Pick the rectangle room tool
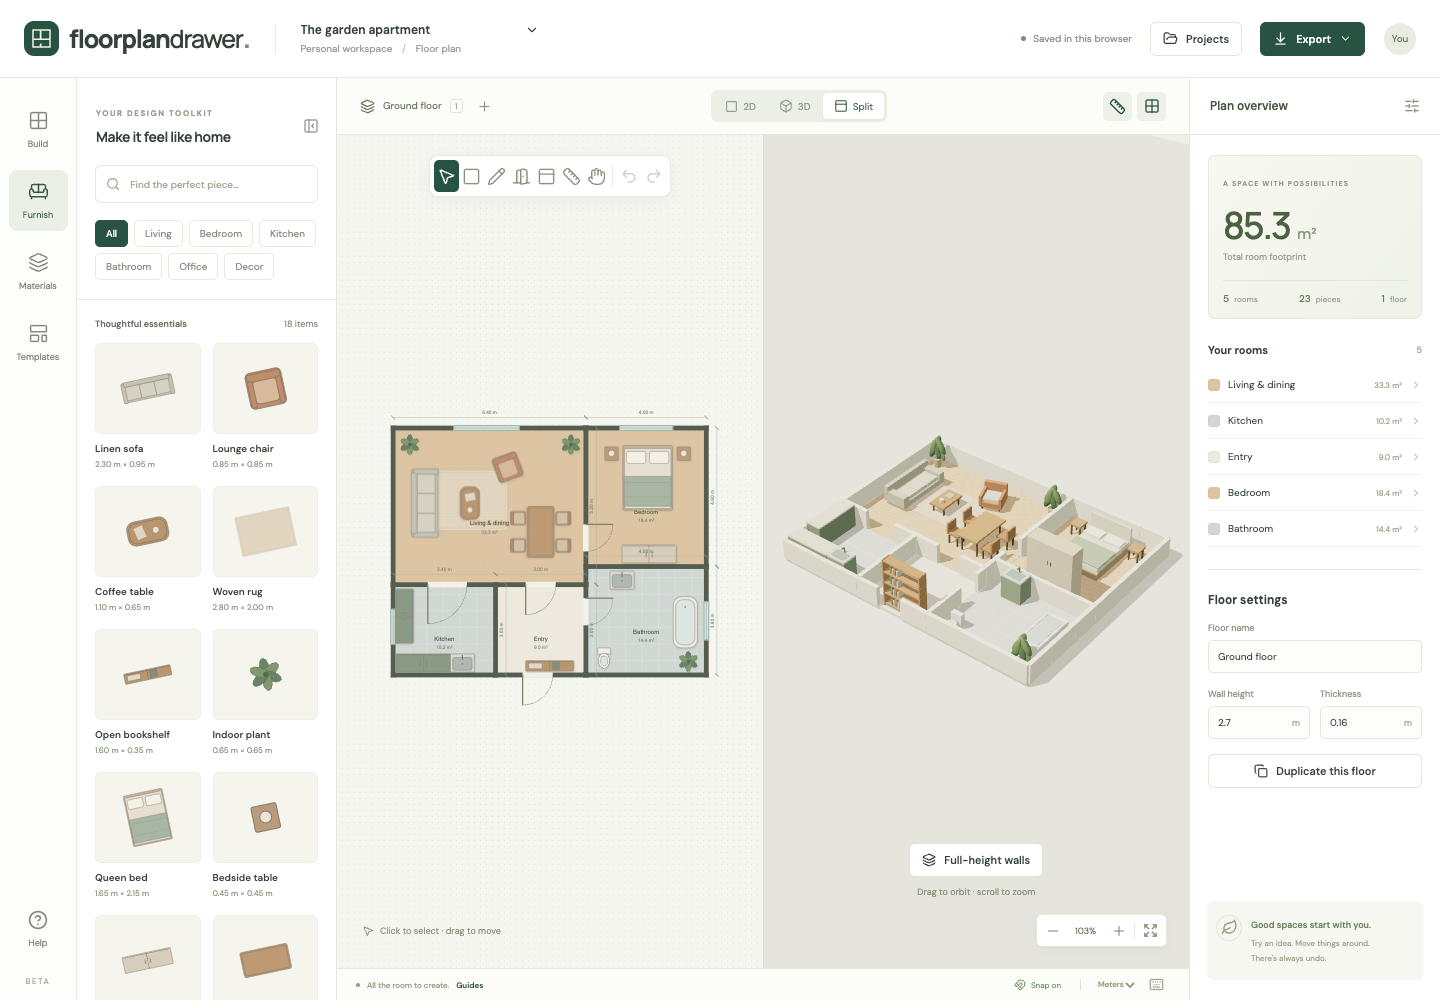This screenshot has height=1000, width=1440. 471,177
